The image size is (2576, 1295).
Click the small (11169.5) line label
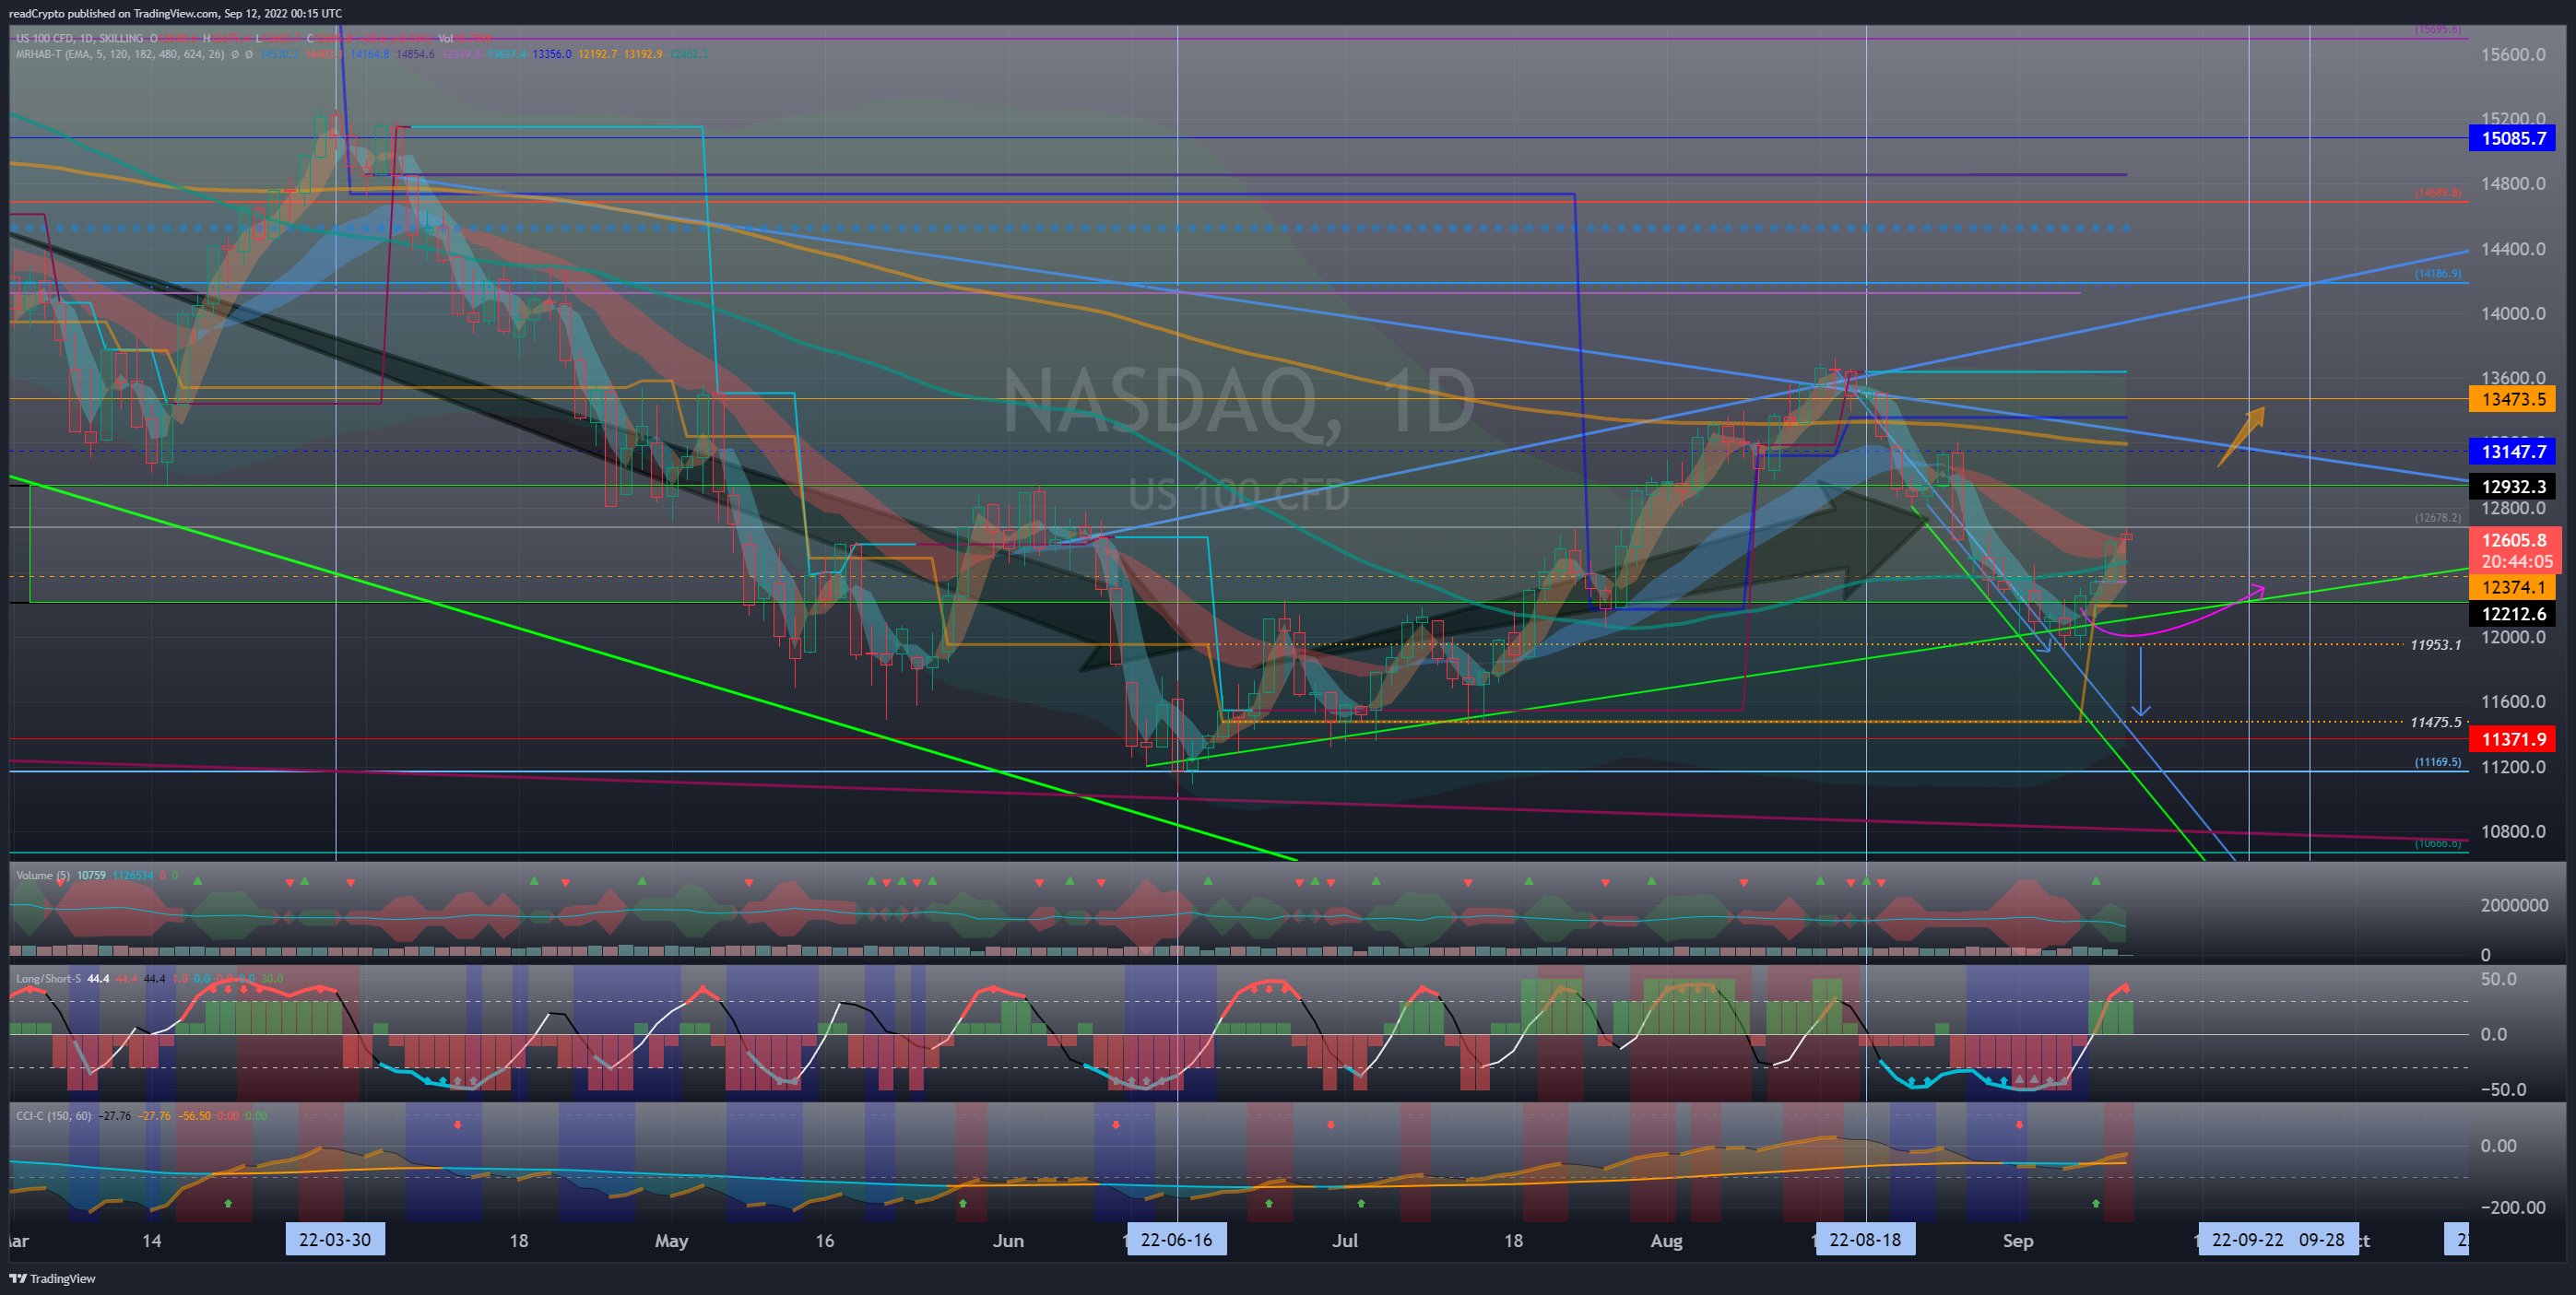pos(2438,762)
